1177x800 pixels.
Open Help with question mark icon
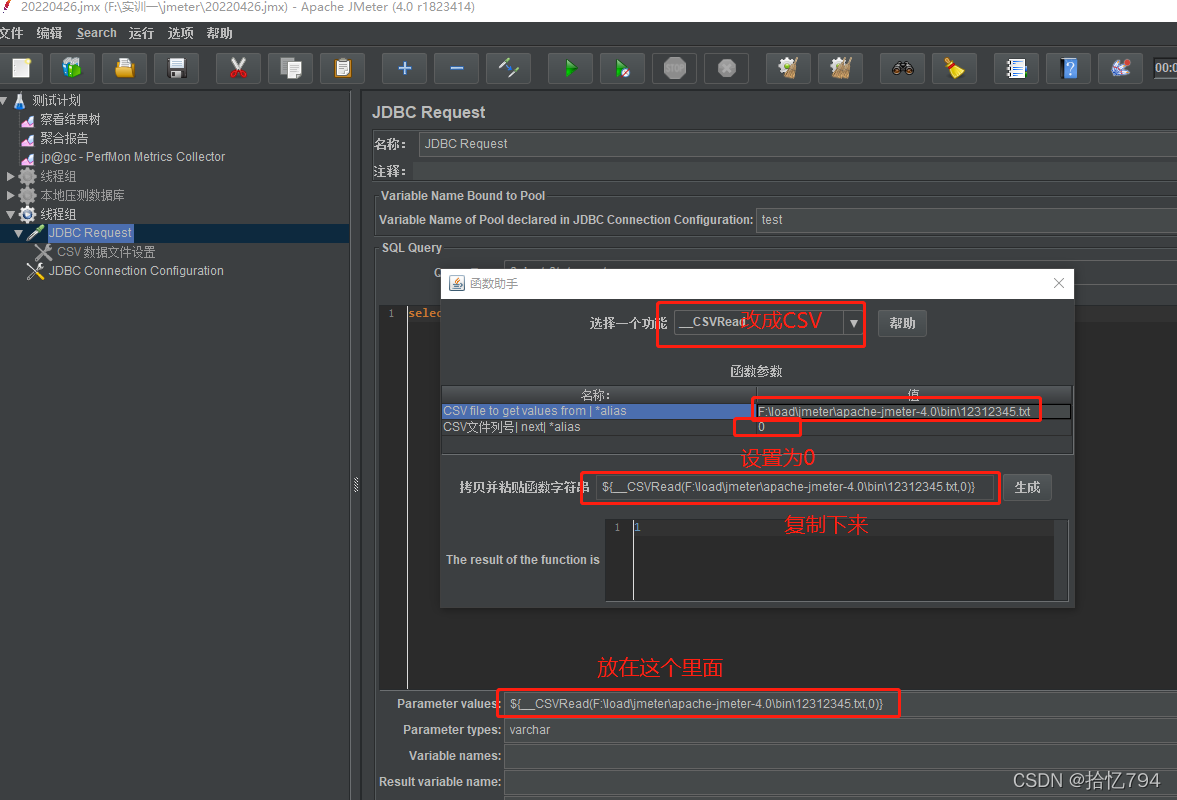coord(1068,68)
